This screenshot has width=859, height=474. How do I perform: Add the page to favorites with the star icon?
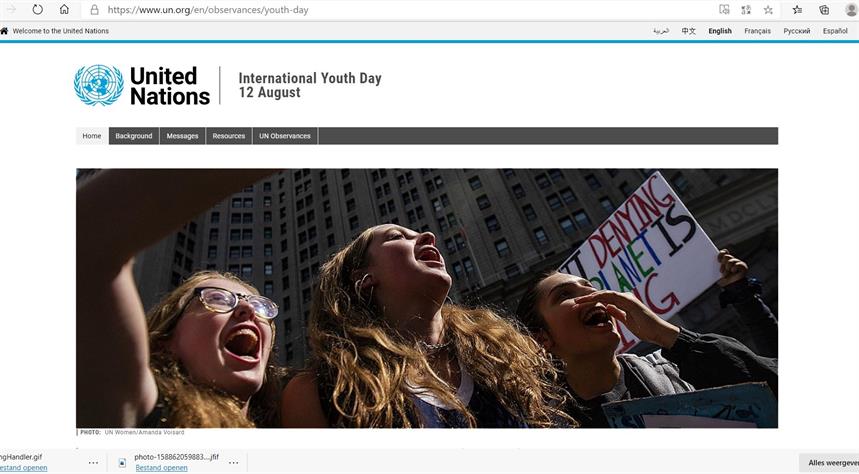click(768, 9)
